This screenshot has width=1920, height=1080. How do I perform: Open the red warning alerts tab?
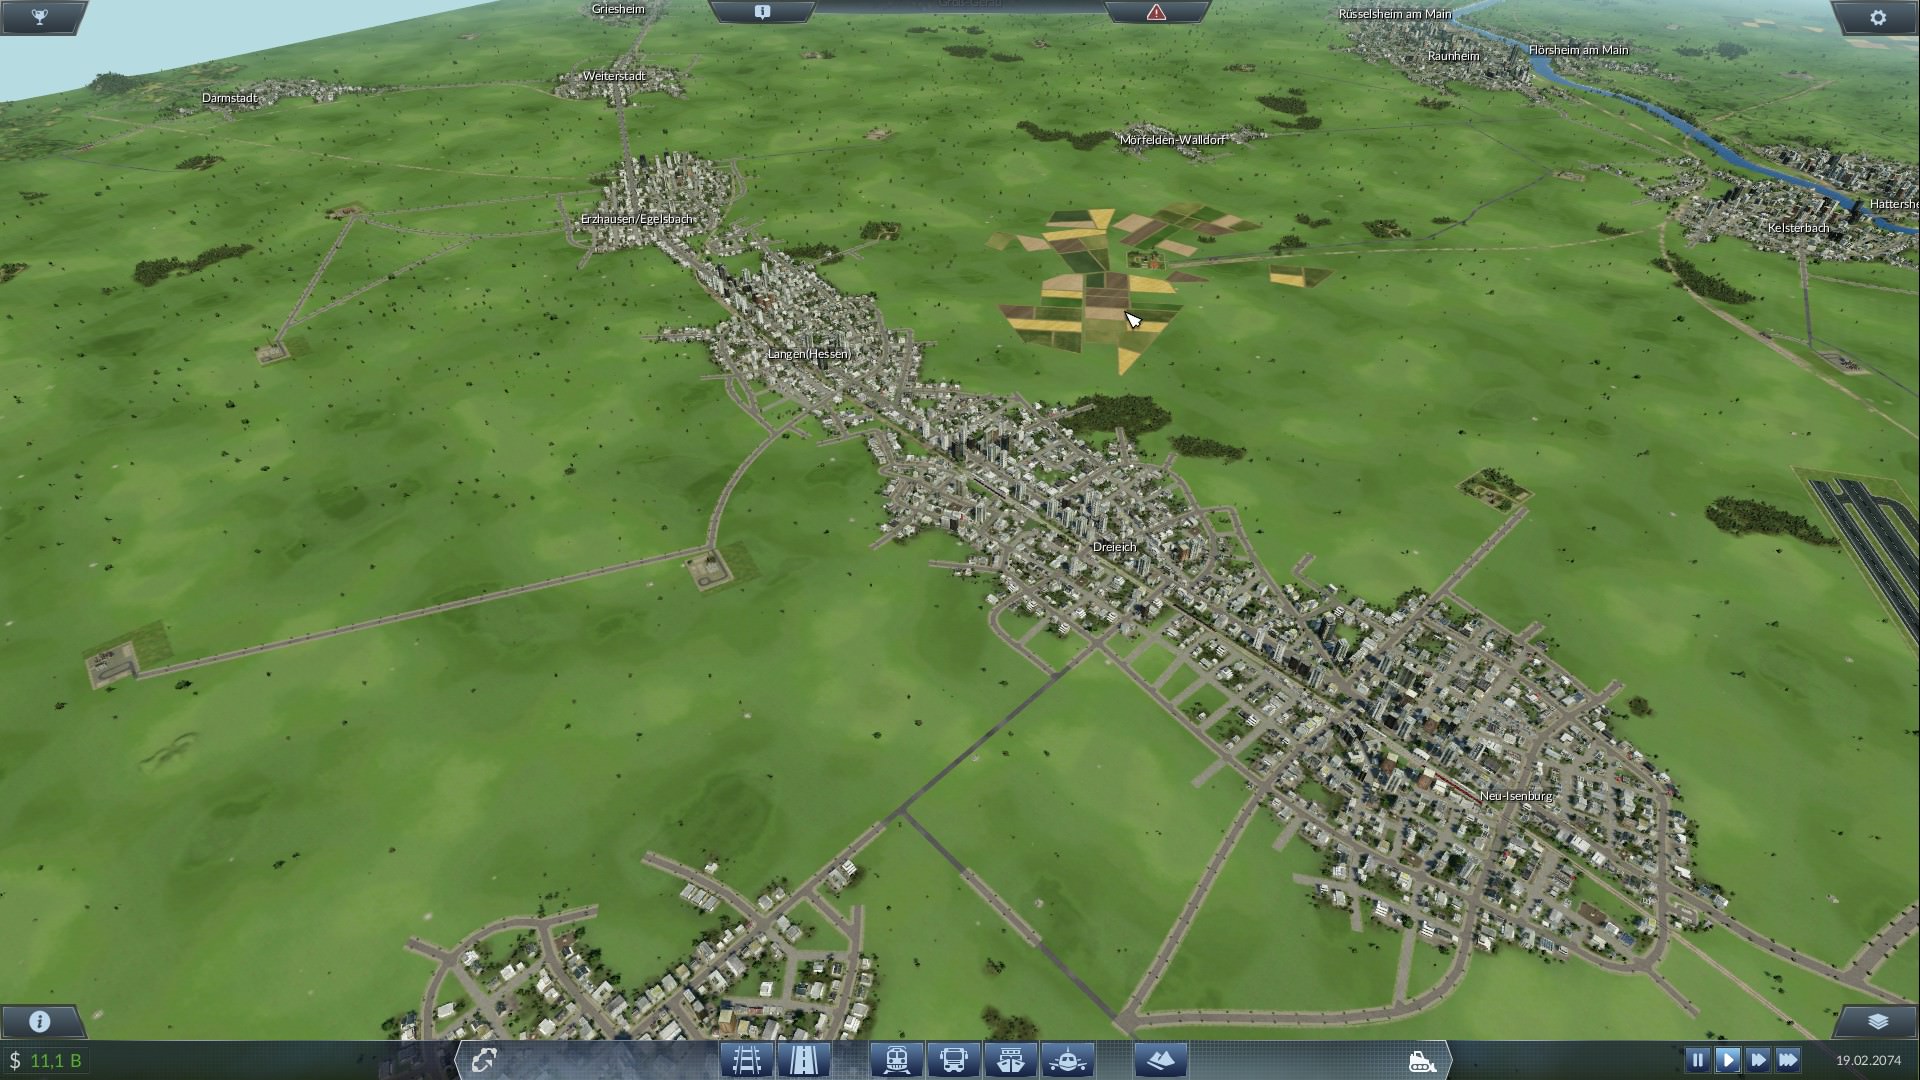tap(1156, 12)
